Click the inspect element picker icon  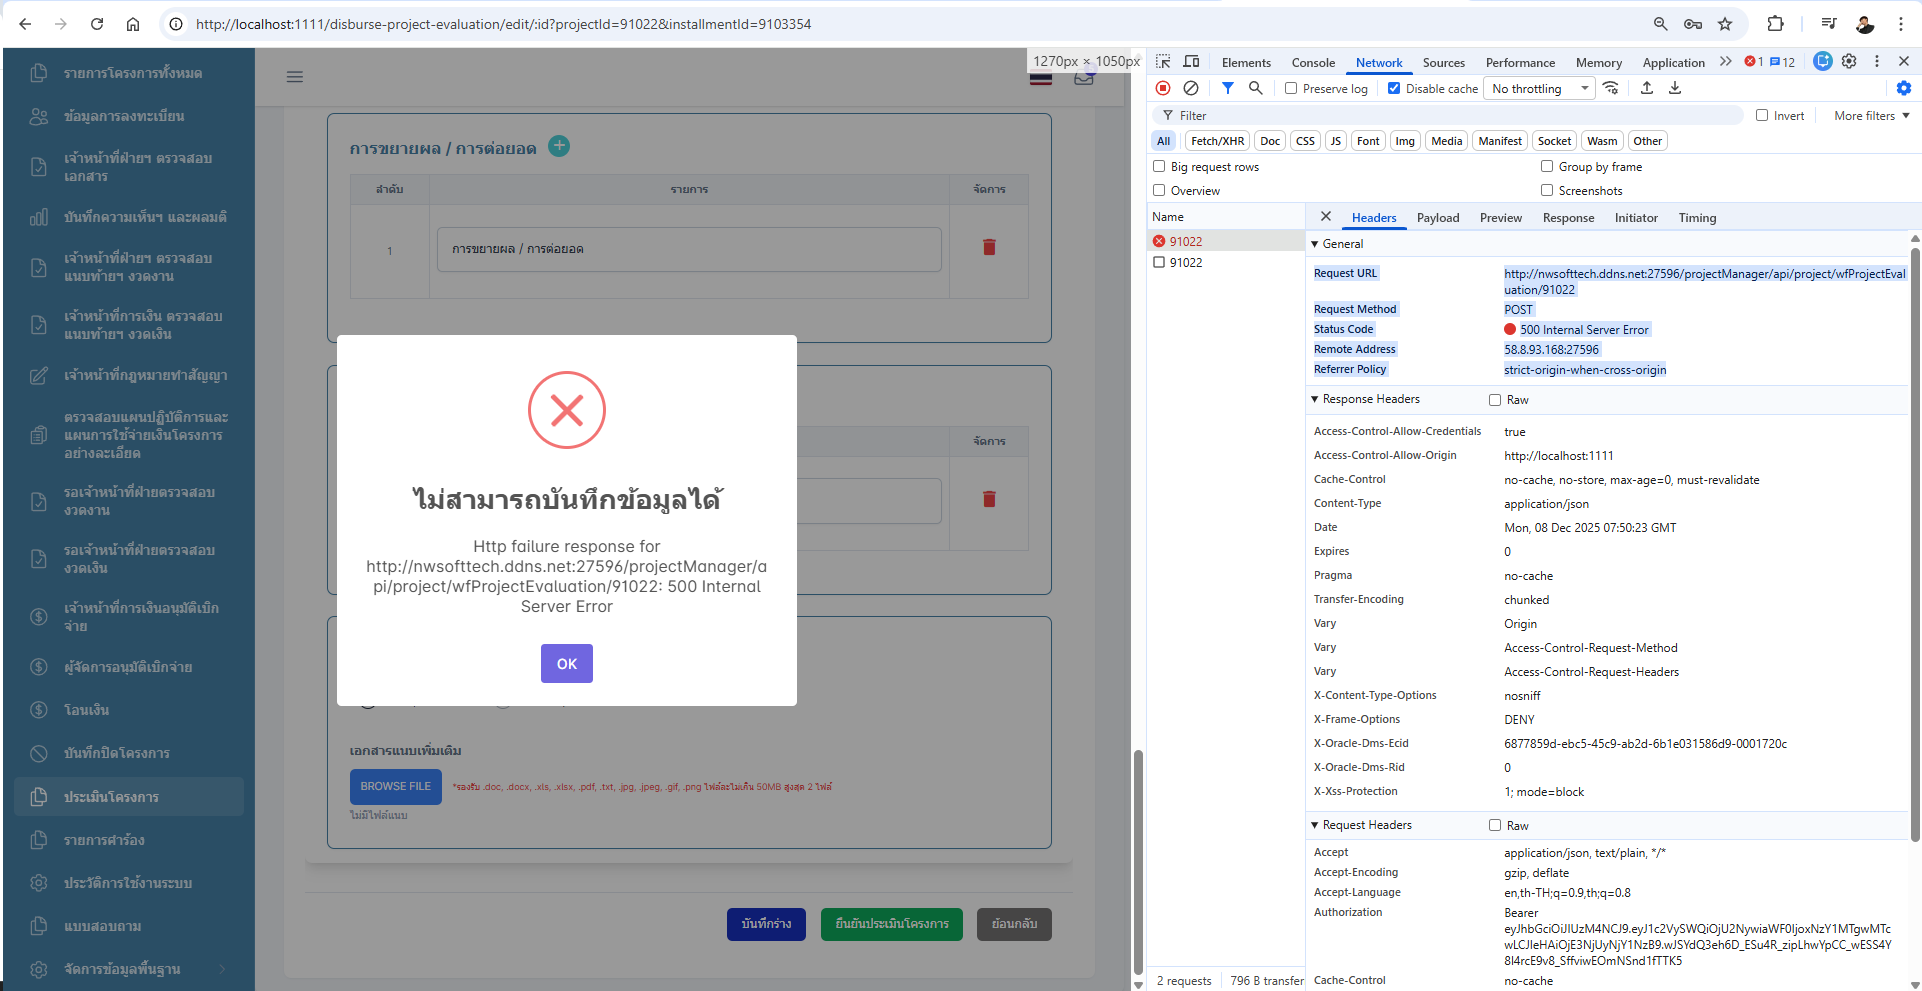pyautogui.click(x=1163, y=62)
